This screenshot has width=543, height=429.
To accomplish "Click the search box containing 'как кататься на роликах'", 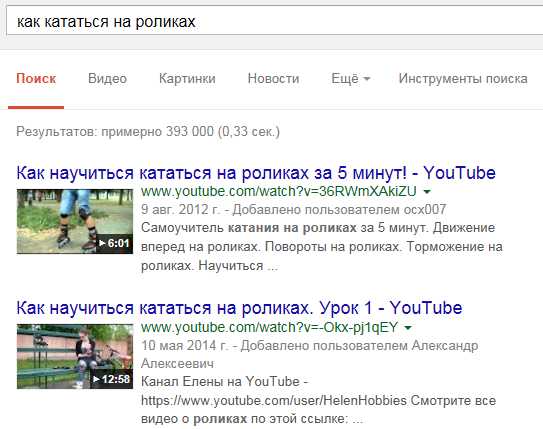I will [274, 21].
